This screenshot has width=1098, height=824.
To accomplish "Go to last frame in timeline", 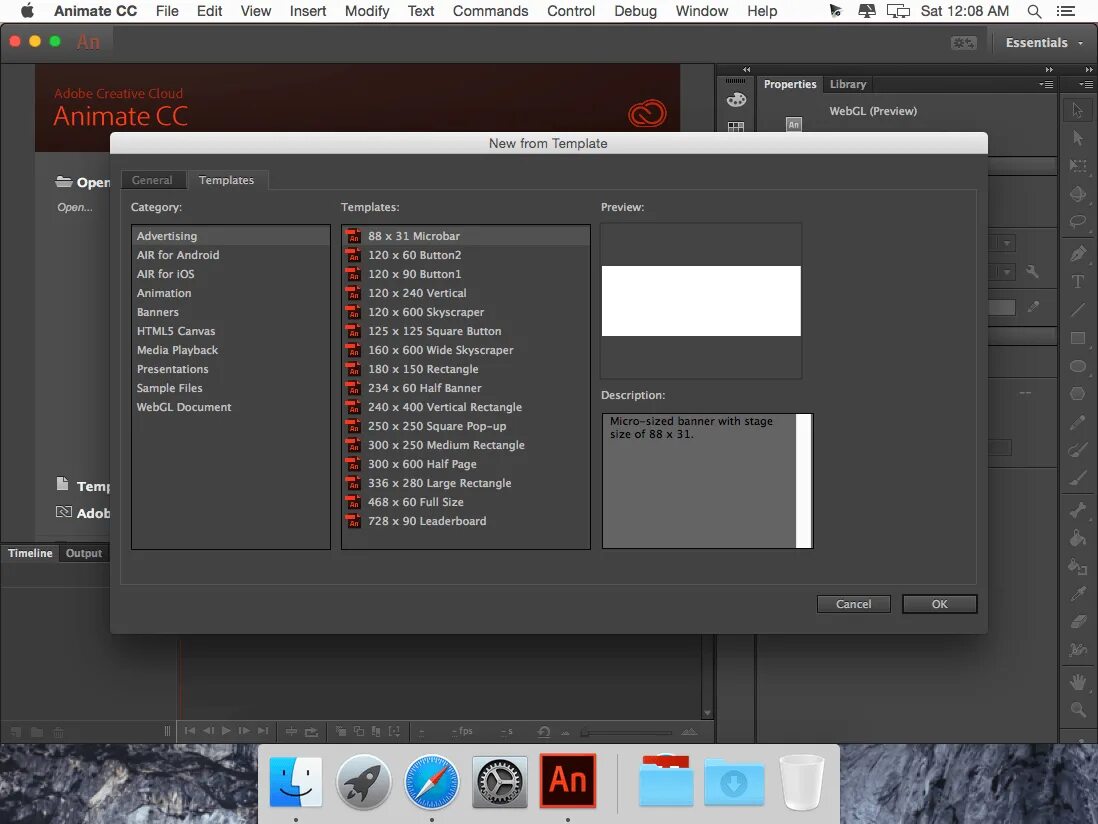I will point(263,731).
